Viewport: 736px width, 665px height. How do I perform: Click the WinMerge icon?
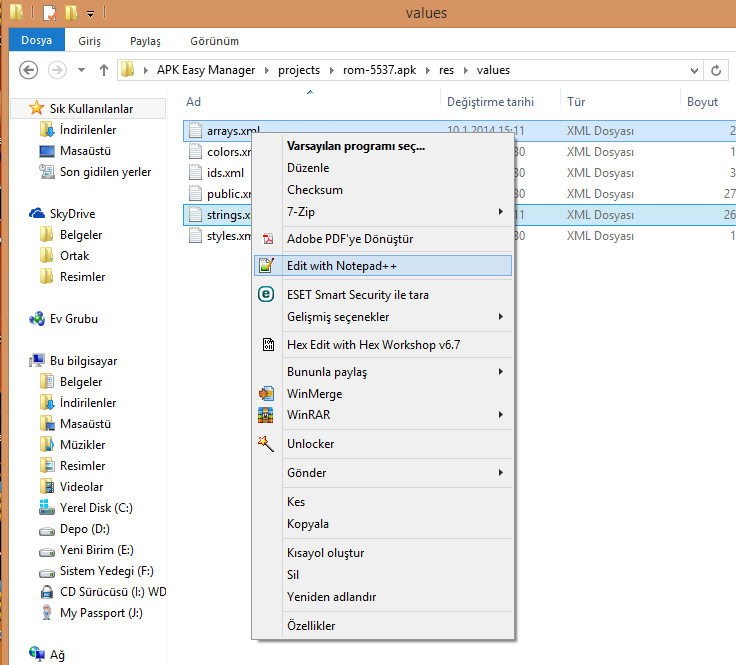click(266, 394)
